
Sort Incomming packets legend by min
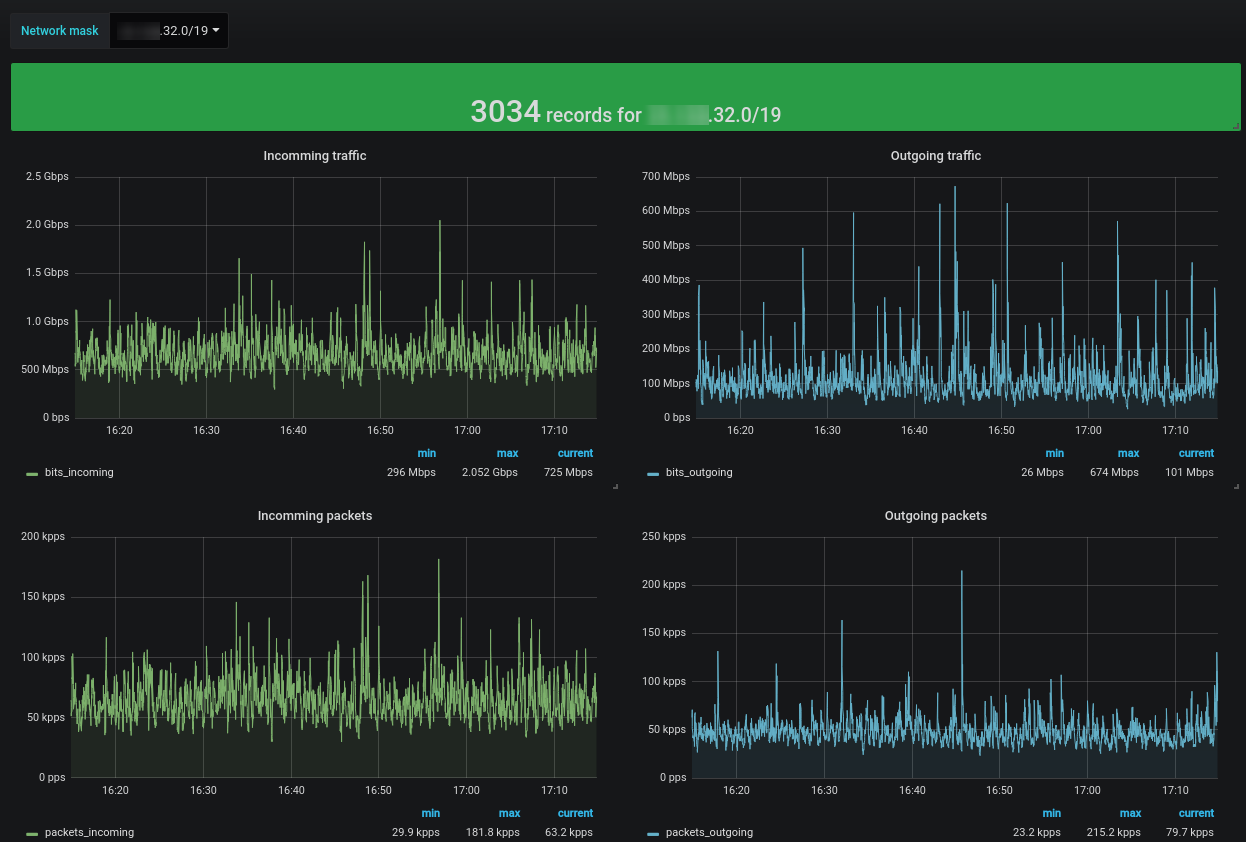pyautogui.click(x=430, y=814)
